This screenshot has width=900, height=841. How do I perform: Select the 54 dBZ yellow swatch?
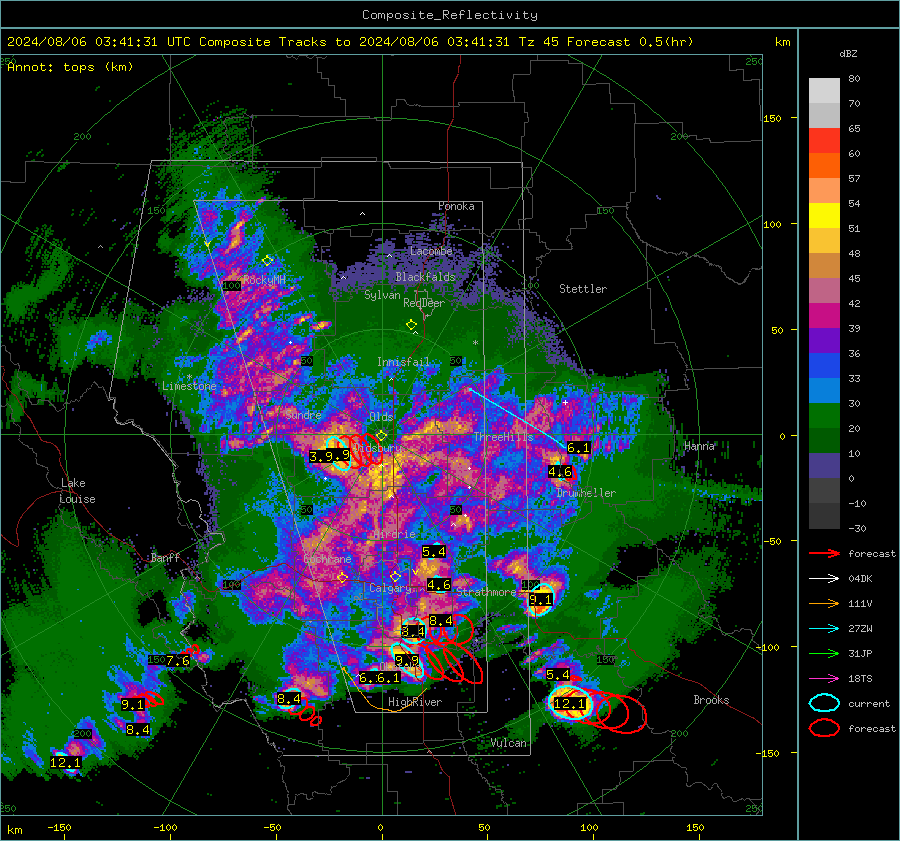click(x=824, y=215)
